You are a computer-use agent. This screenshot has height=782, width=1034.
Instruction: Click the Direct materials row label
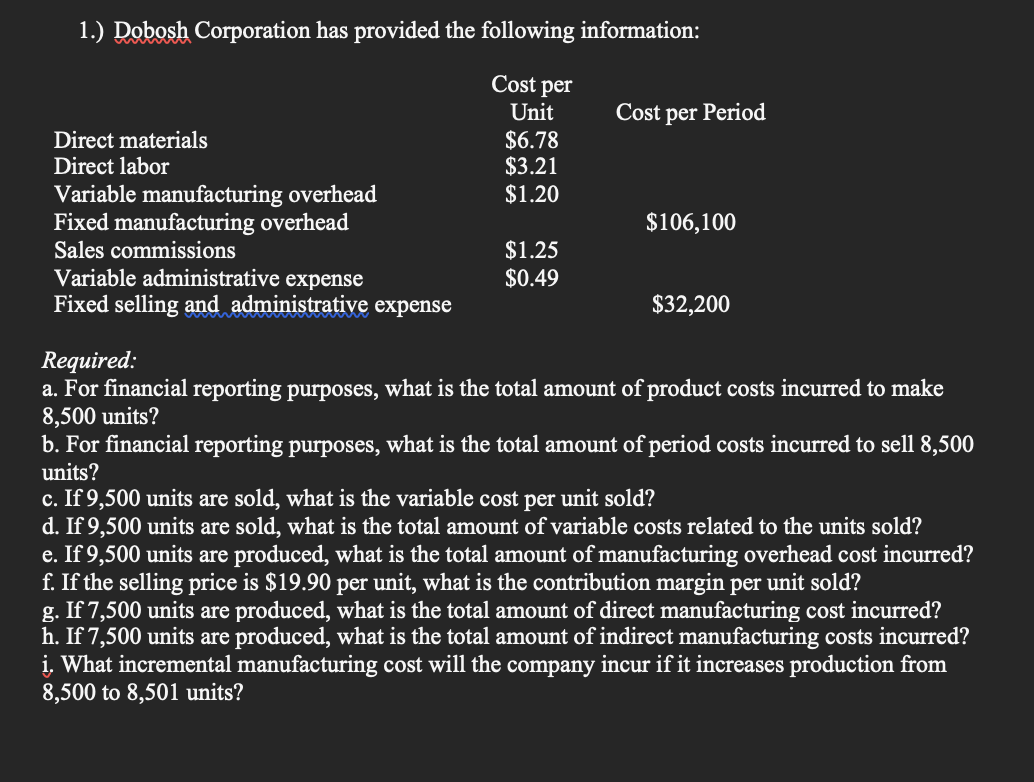click(x=131, y=140)
